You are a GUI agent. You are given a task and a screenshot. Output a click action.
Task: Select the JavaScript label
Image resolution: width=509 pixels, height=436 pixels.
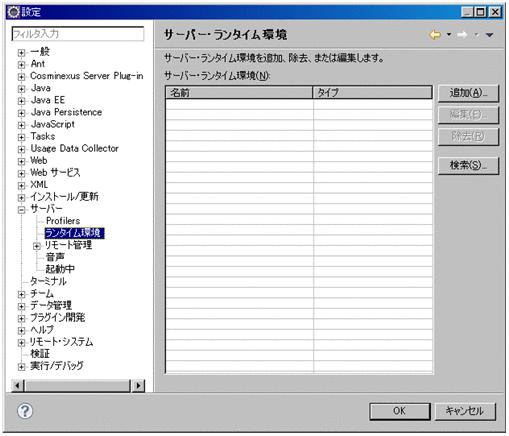[x=53, y=124]
